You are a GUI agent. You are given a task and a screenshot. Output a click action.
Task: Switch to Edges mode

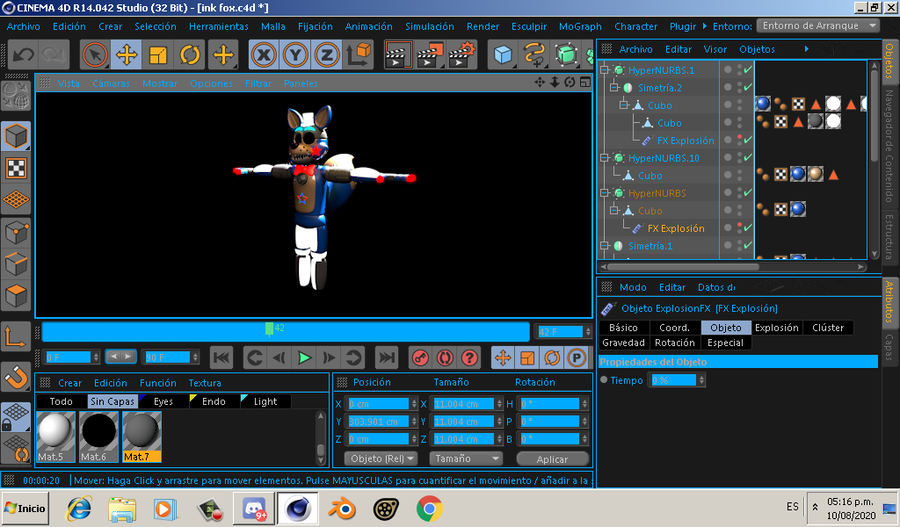coord(15,265)
